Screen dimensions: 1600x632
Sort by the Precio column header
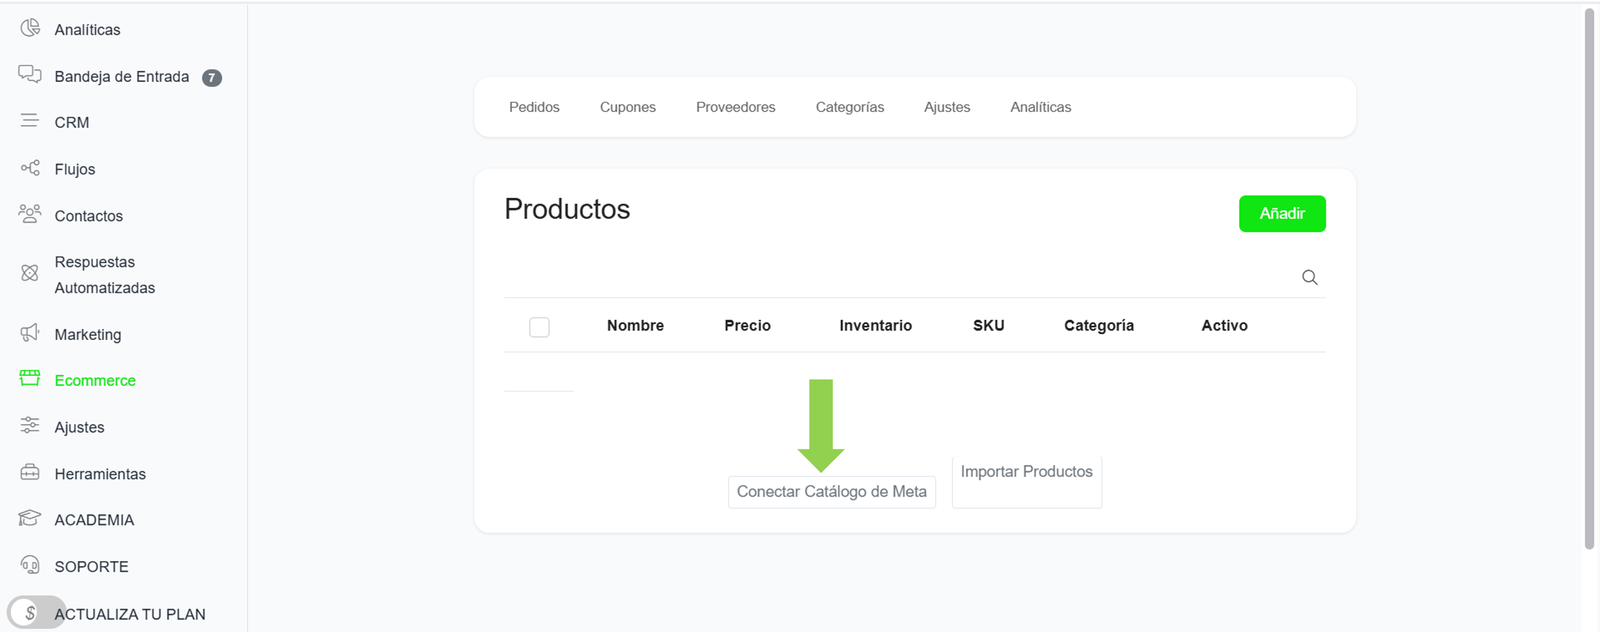click(747, 326)
